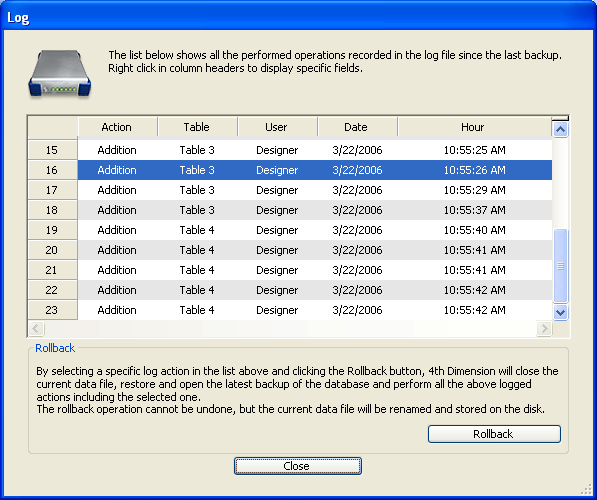This screenshot has width=597, height=500.
Task: Select log entry at 10:55:37 AM
Action: click(315, 210)
